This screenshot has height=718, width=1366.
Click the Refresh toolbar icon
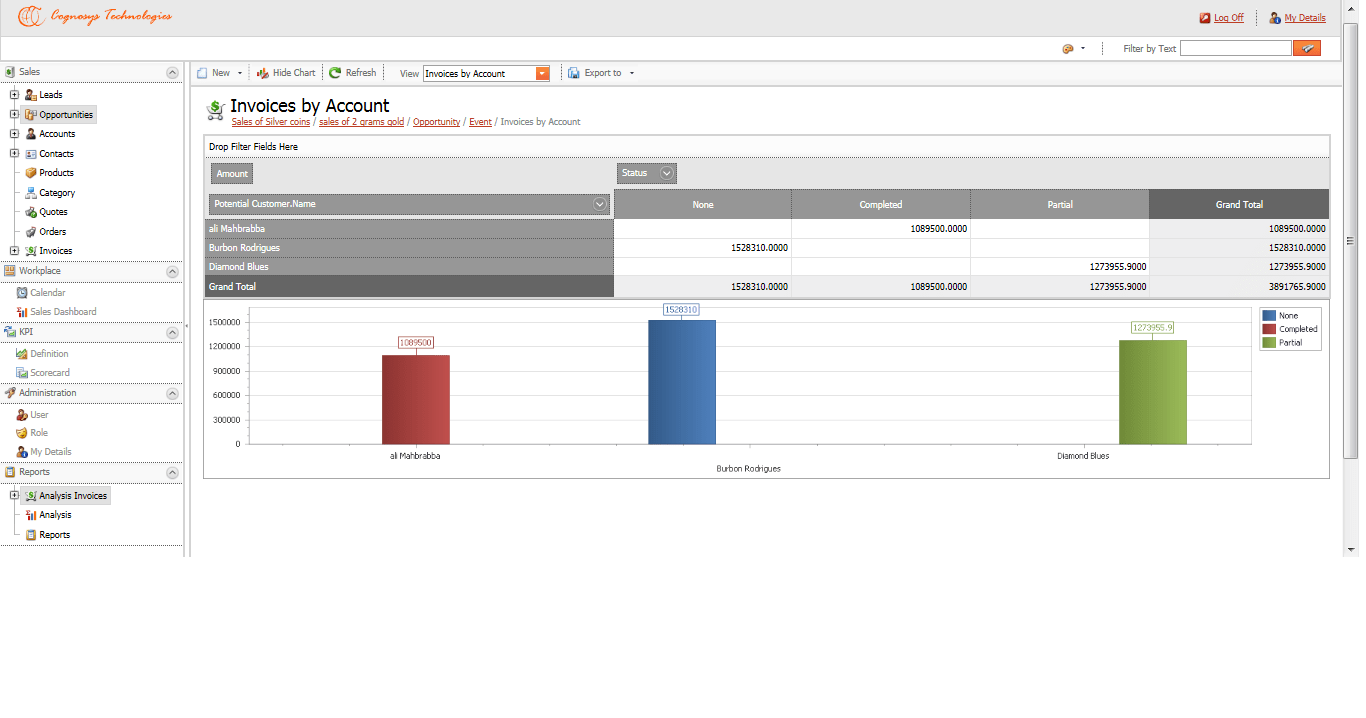click(x=335, y=73)
